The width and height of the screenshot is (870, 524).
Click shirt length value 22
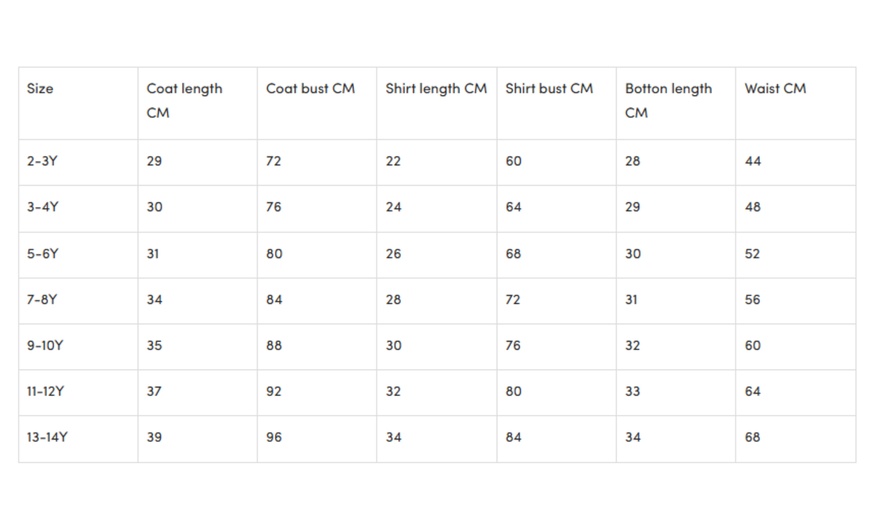(393, 161)
